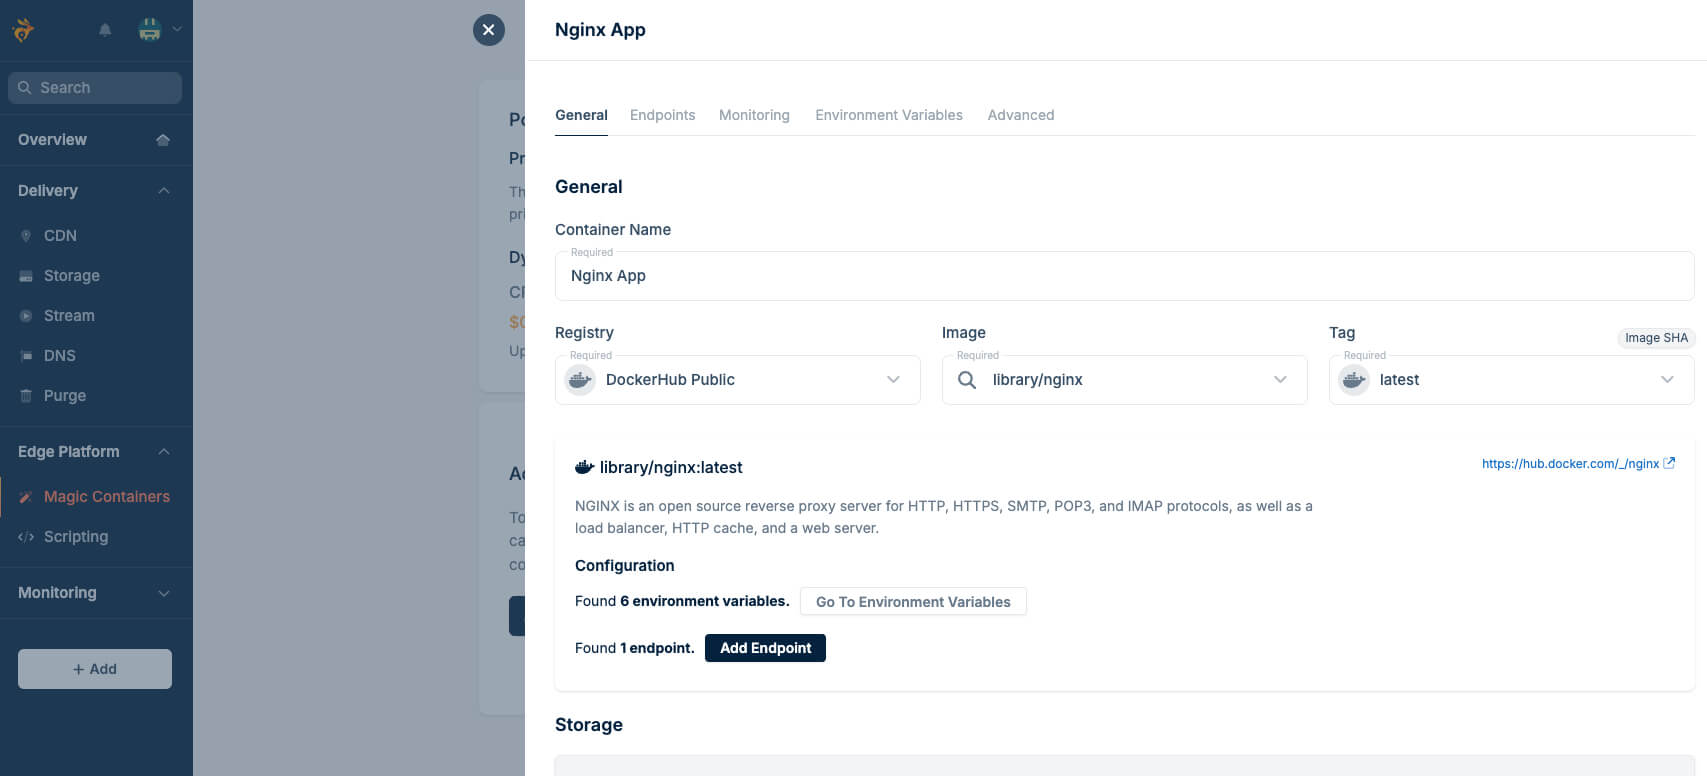
Task: Click the Docker icon in Registry field
Action: click(x=580, y=380)
